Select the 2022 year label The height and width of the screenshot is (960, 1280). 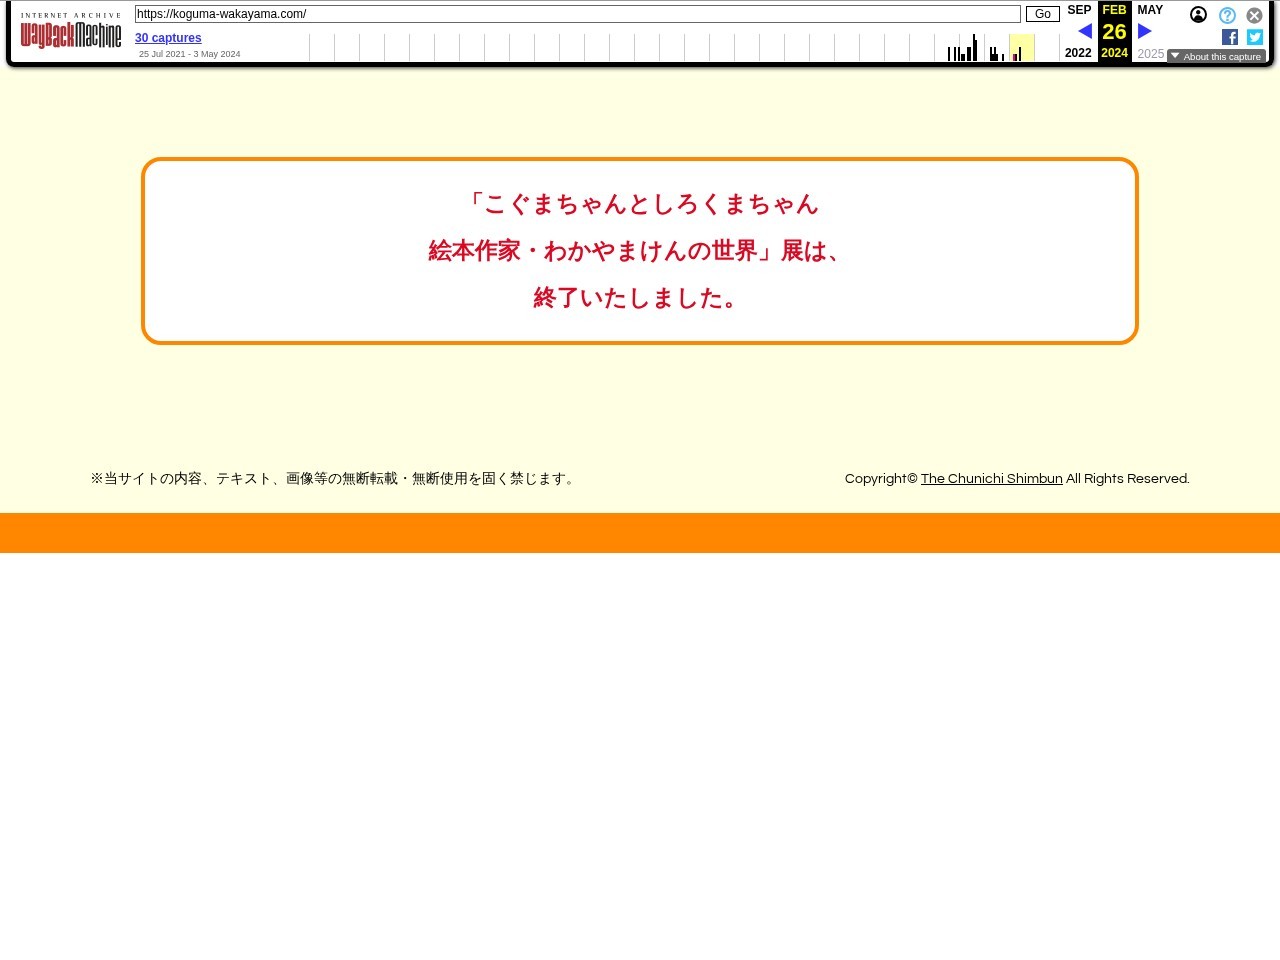pyautogui.click(x=1078, y=53)
